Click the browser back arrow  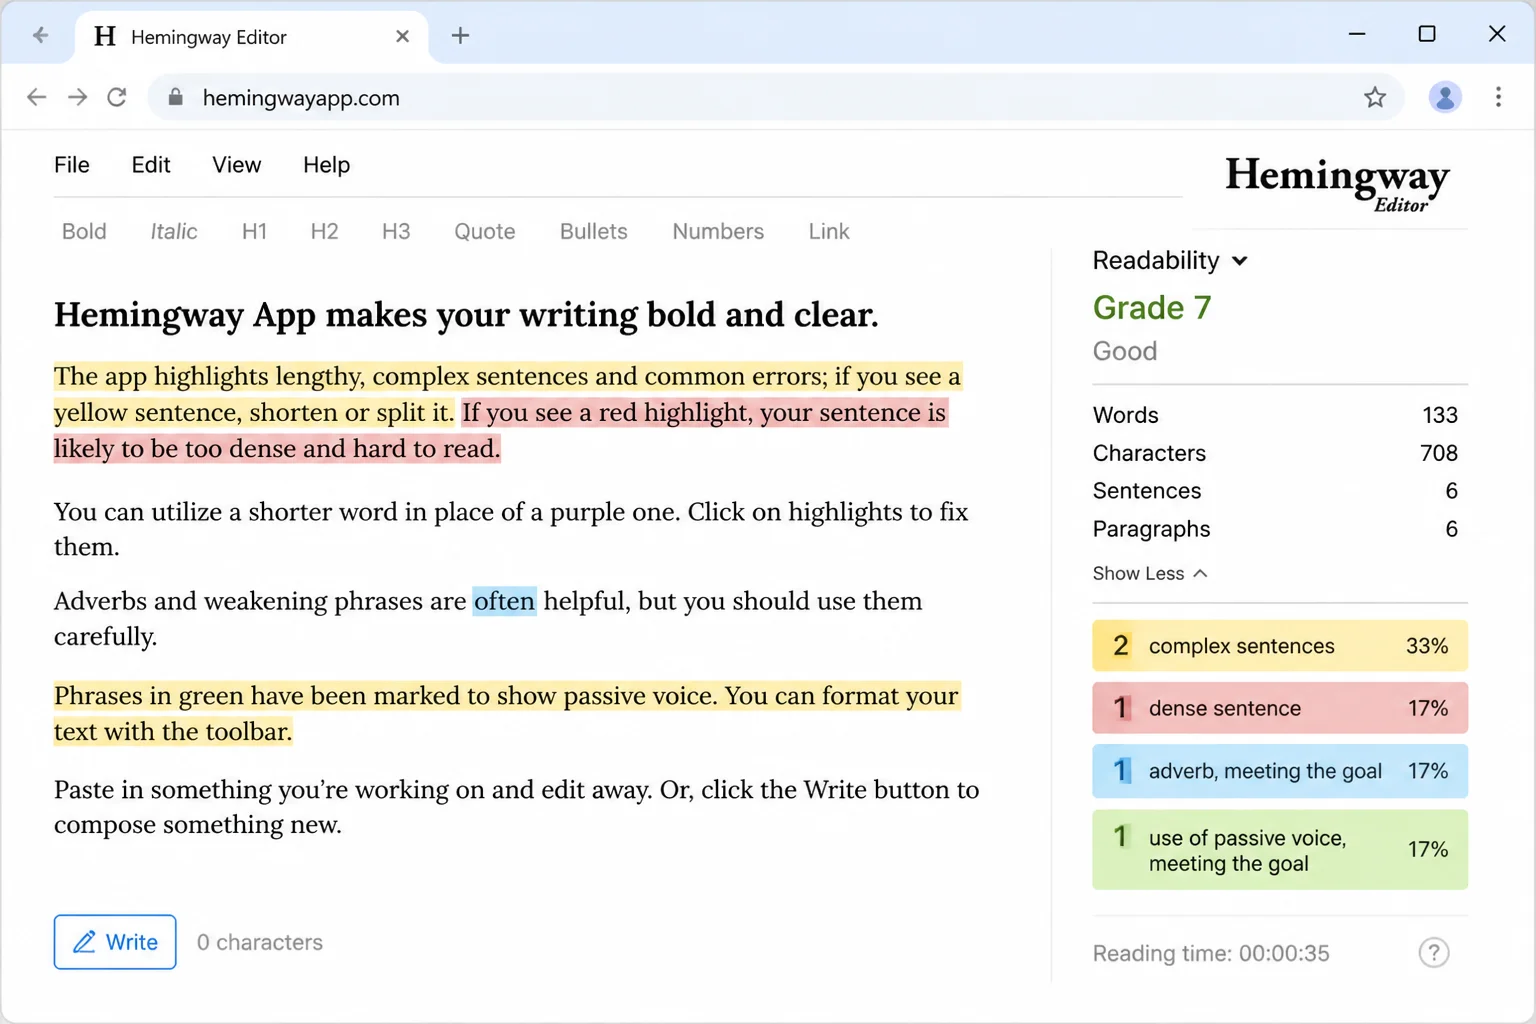[x=37, y=97]
